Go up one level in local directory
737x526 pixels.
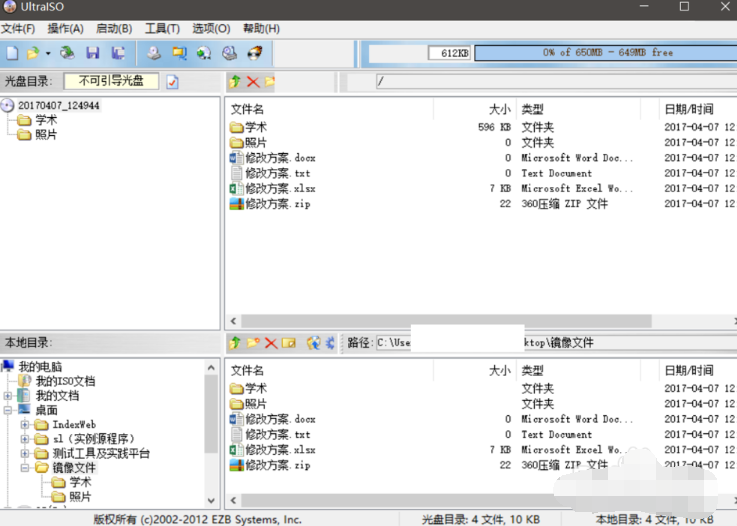tap(235, 343)
